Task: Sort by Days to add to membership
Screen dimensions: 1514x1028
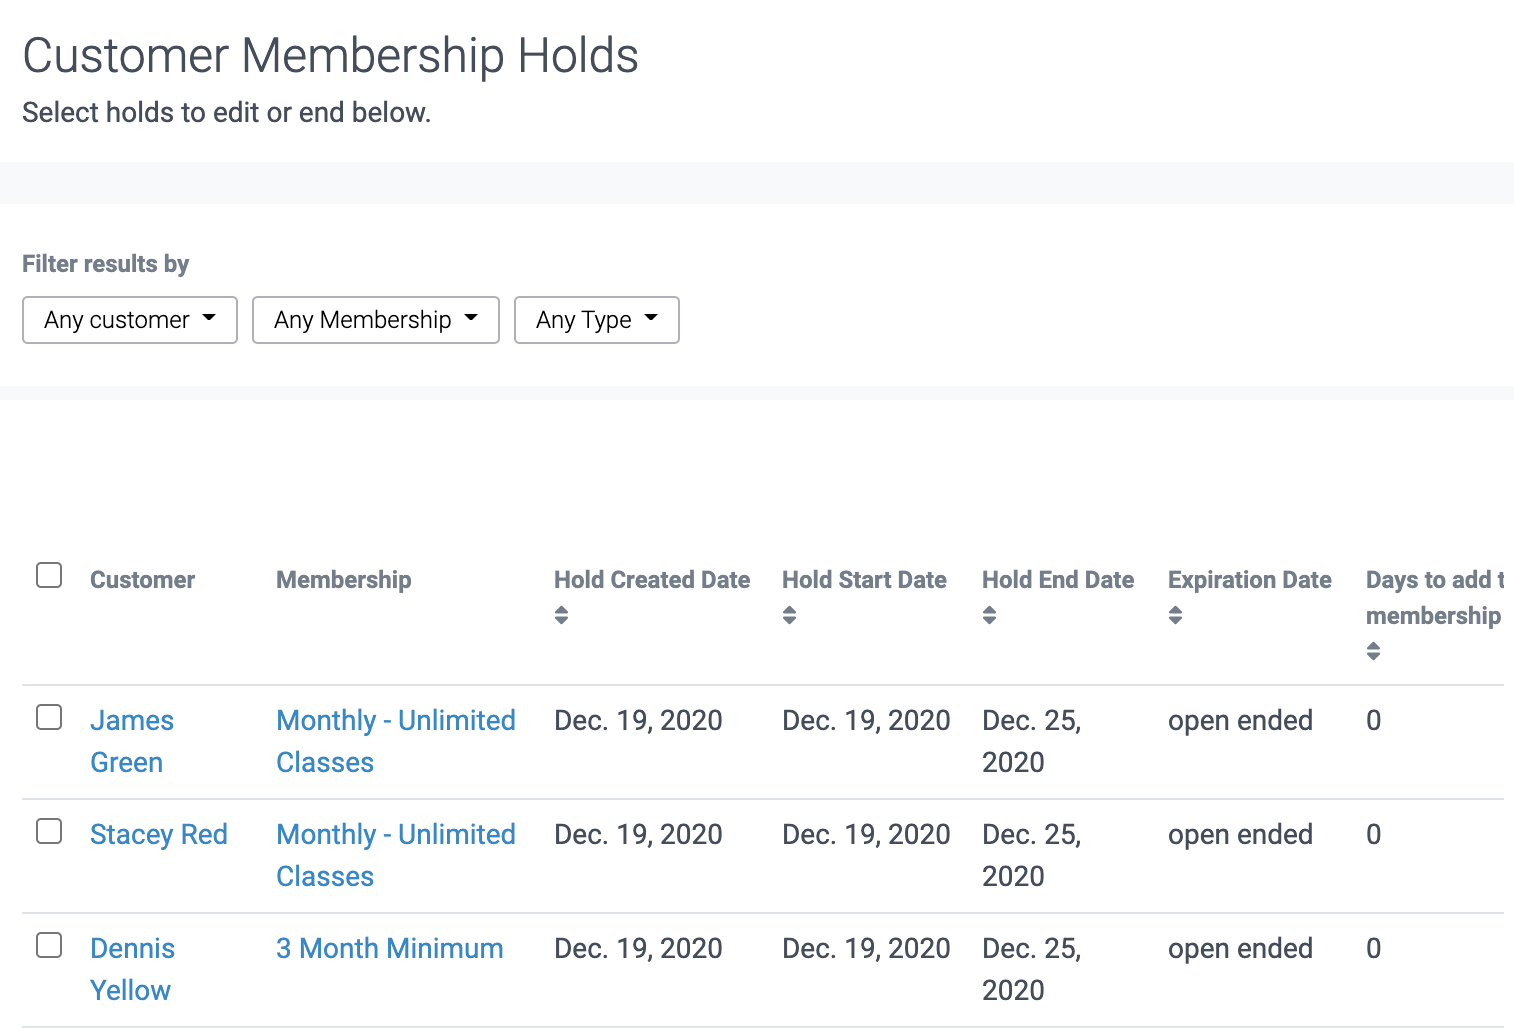Action: tap(1374, 651)
